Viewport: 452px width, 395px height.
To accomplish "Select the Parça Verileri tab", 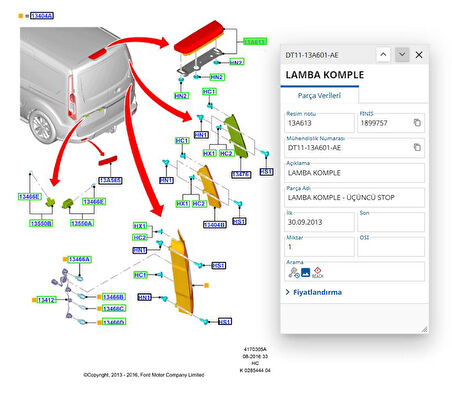I will (319, 95).
